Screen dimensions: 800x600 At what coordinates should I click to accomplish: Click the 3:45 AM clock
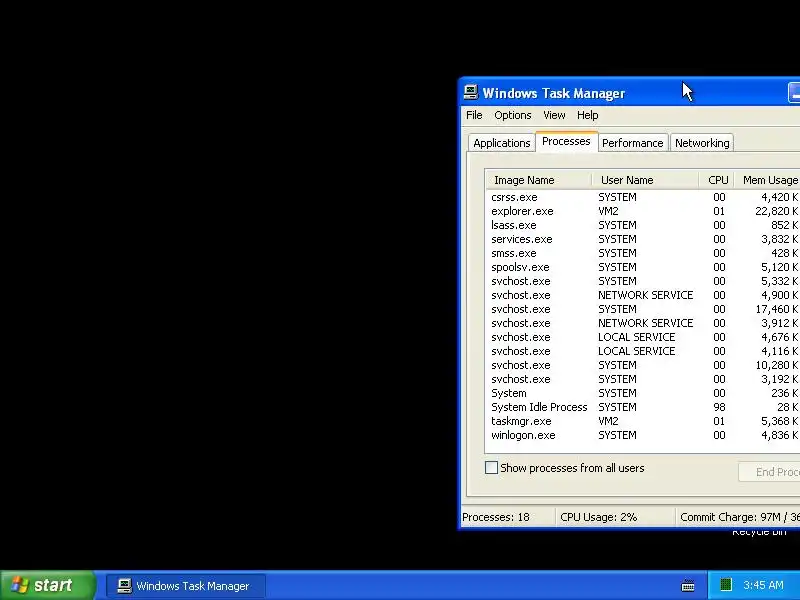coord(763,585)
